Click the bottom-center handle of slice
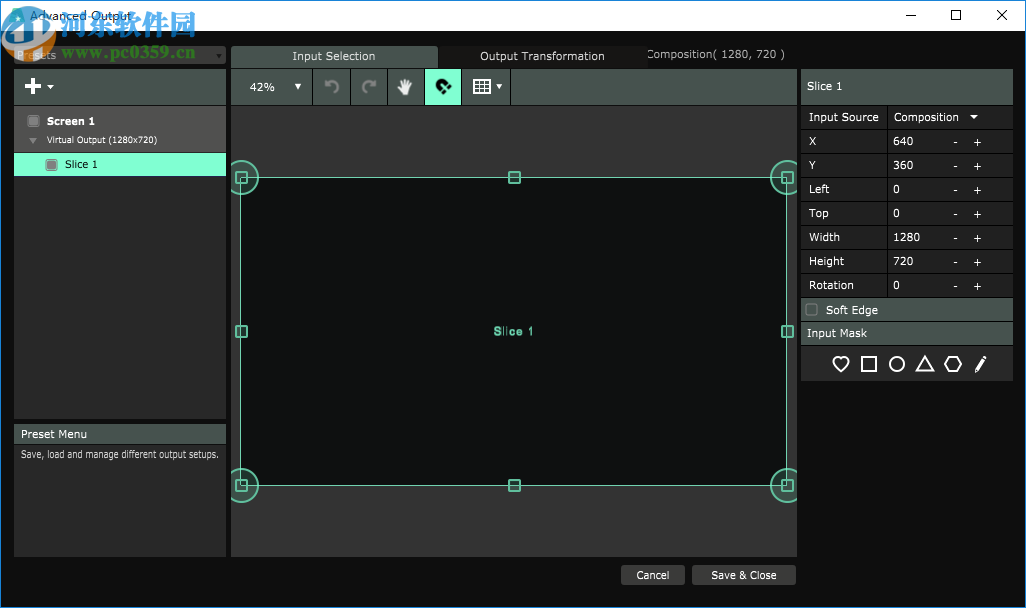Screen dimensions: 1026x608 tap(514, 486)
